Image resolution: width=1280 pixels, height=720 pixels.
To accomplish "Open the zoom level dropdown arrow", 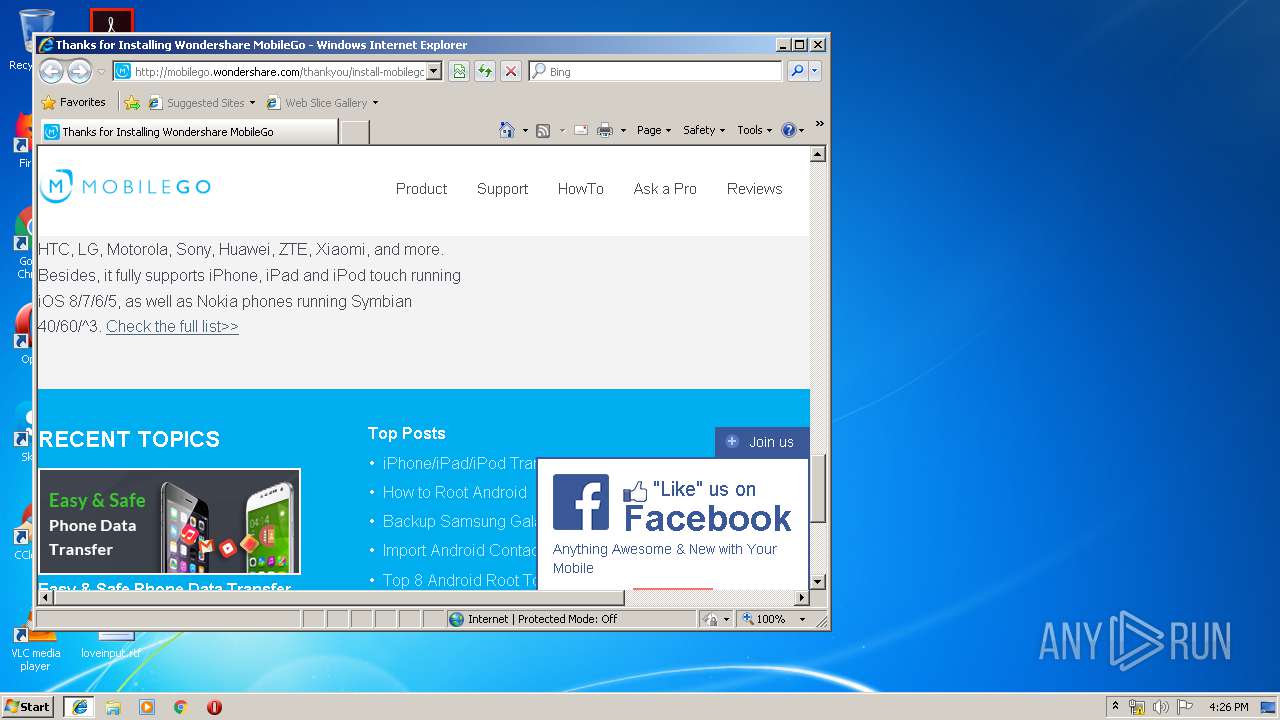I will pos(801,619).
